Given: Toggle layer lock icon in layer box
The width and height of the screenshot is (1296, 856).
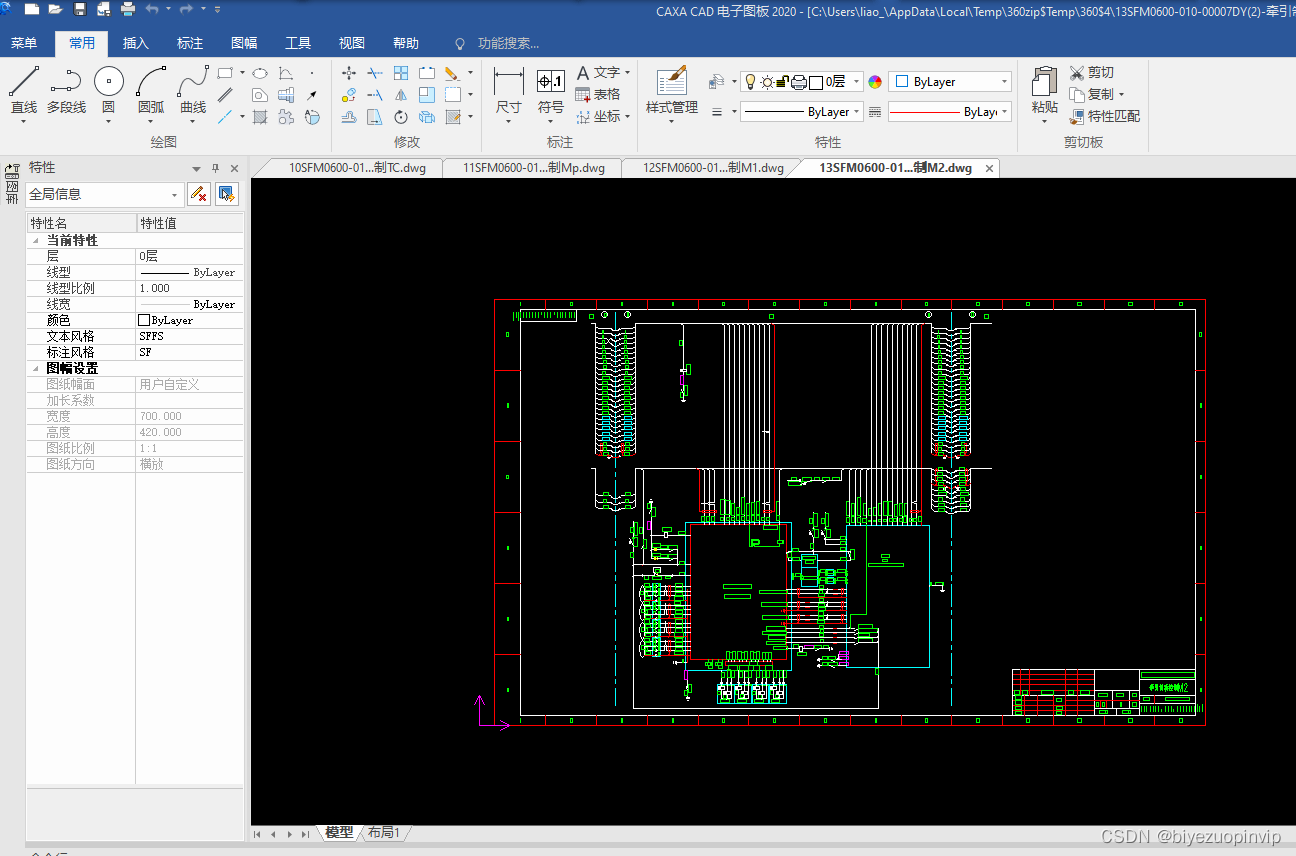Looking at the screenshot, I should tap(783, 82).
